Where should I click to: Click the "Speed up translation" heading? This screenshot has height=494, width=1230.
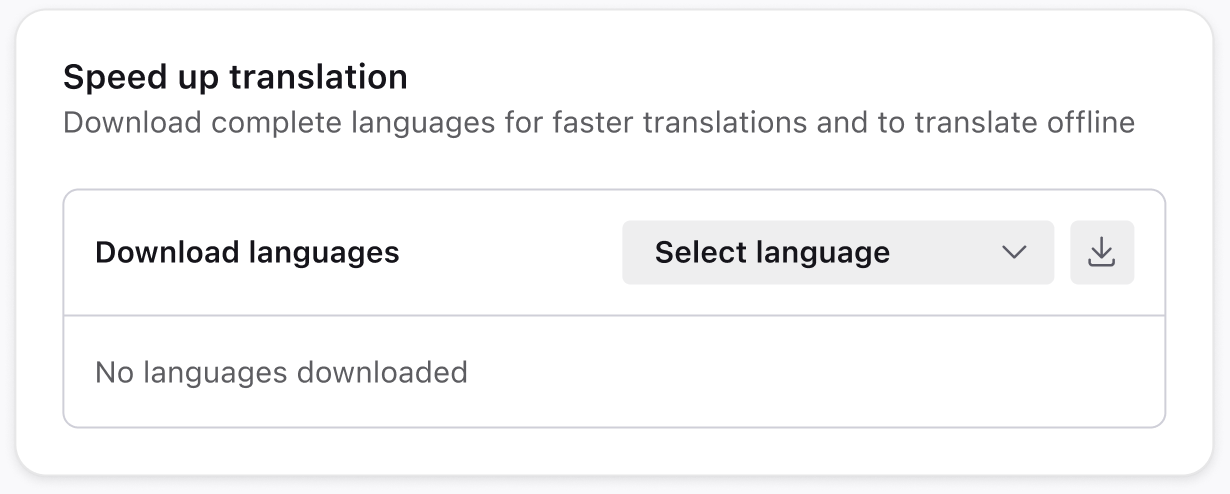(235, 77)
